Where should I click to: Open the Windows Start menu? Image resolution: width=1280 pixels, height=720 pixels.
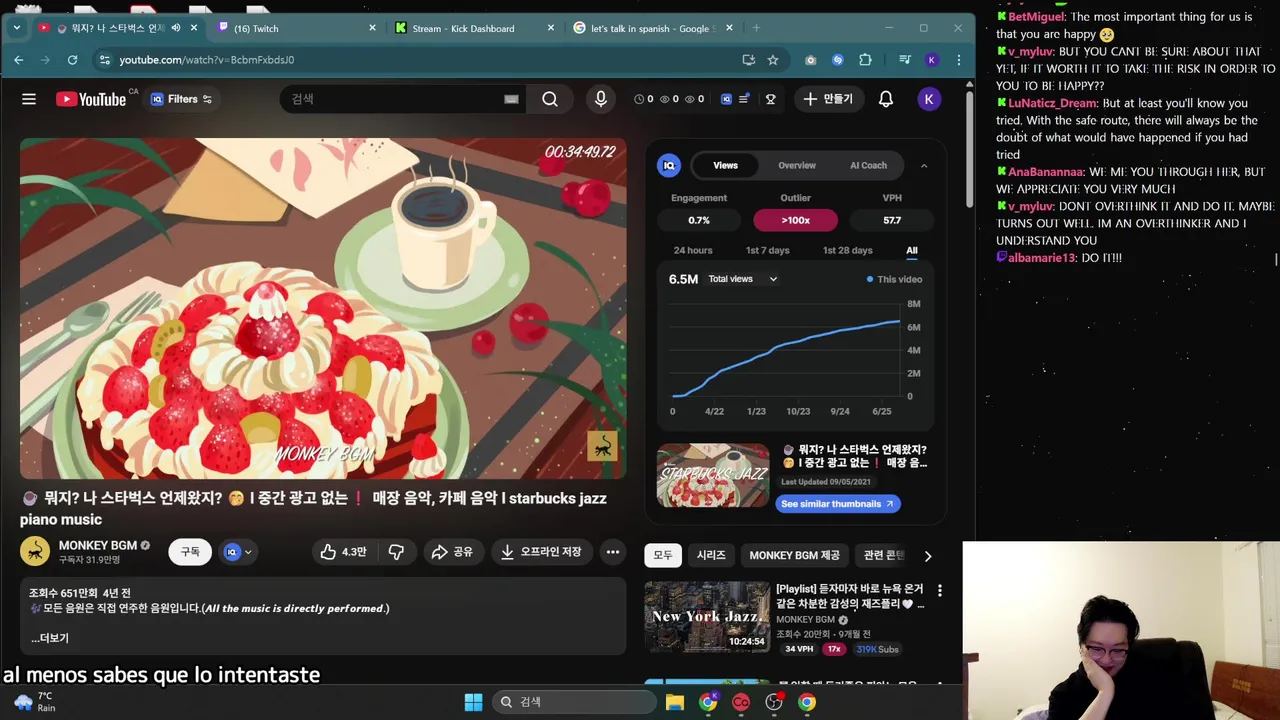tap(473, 702)
